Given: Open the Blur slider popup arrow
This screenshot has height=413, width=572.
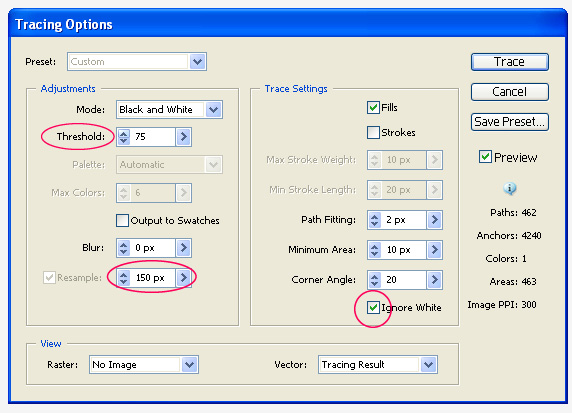Looking at the screenshot, I should (183, 248).
